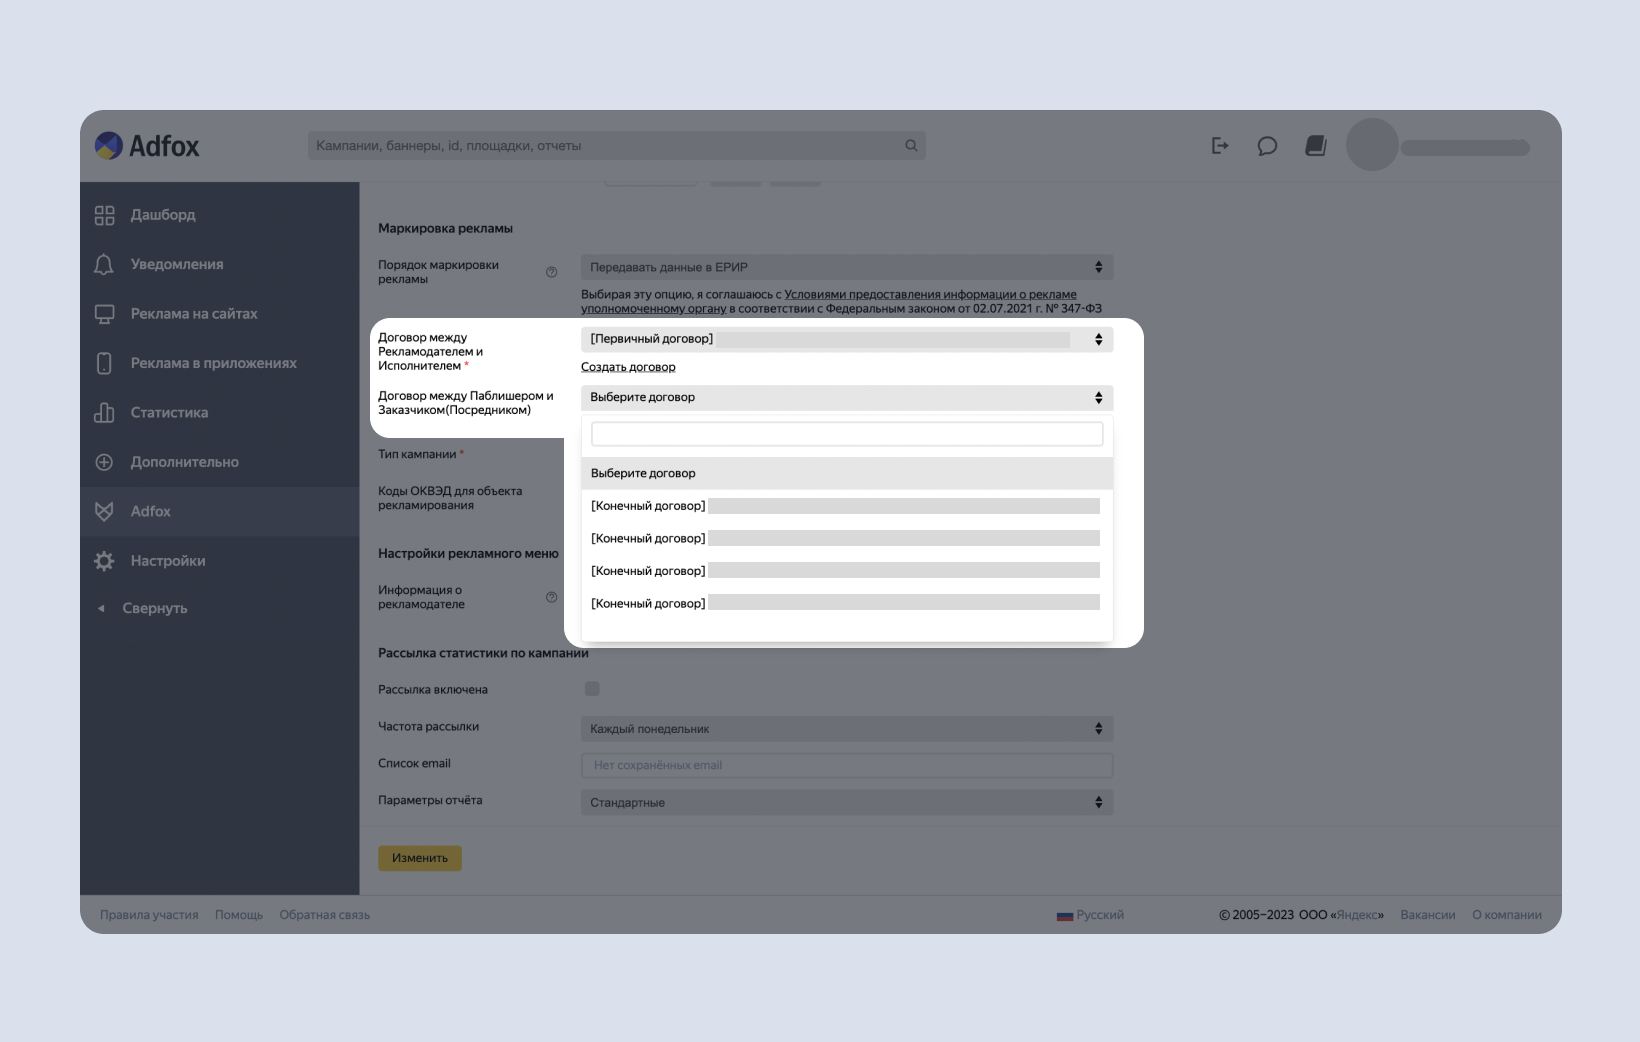Click the Создать договор link
Image resolution: width=1640 pixels, height=1042 pixels.
click(628, 367)
